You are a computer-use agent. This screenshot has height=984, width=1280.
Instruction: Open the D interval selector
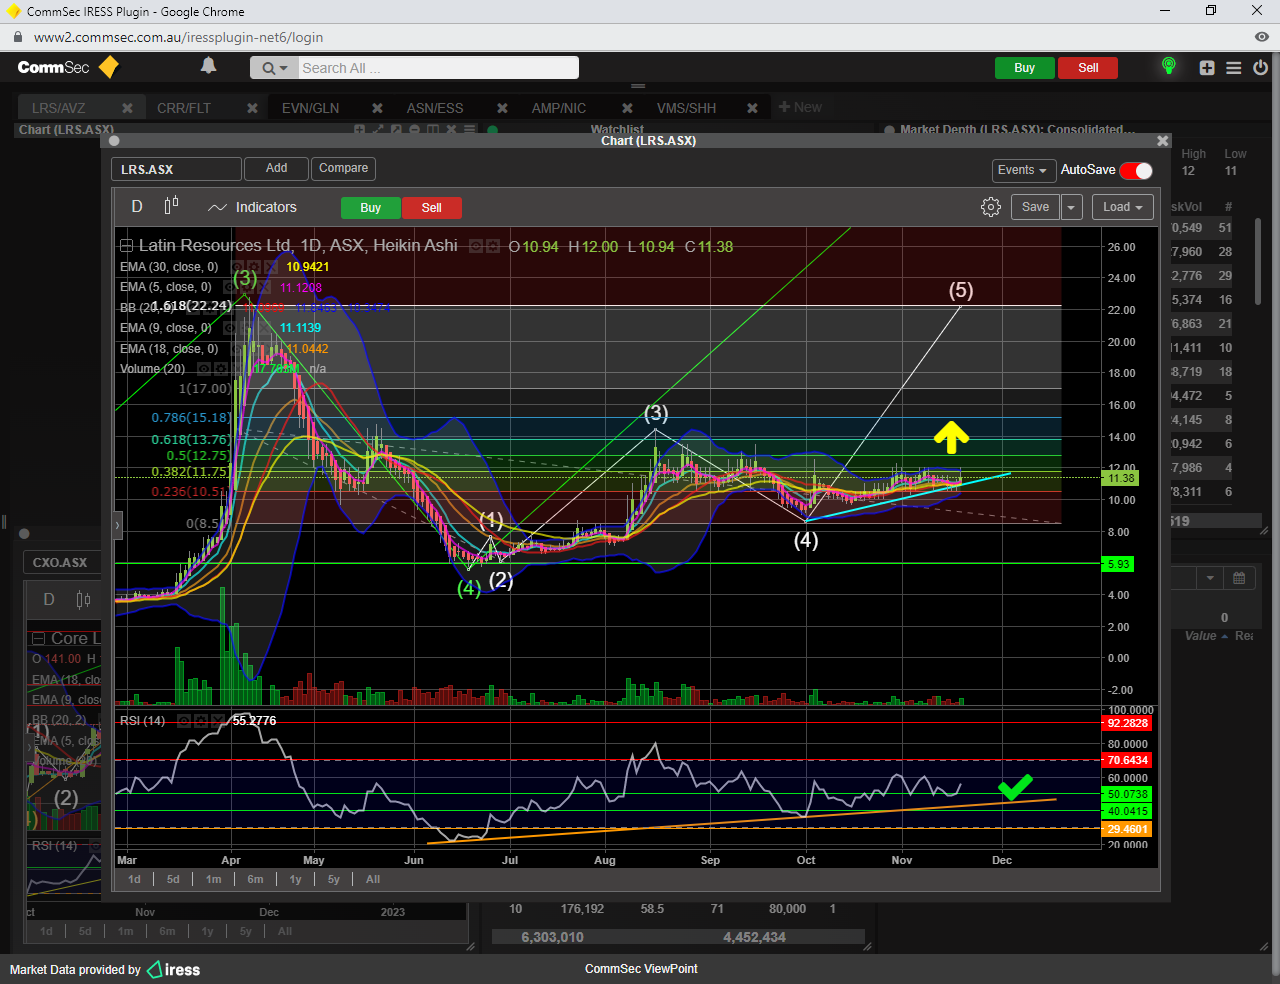[x=137, y=206]
